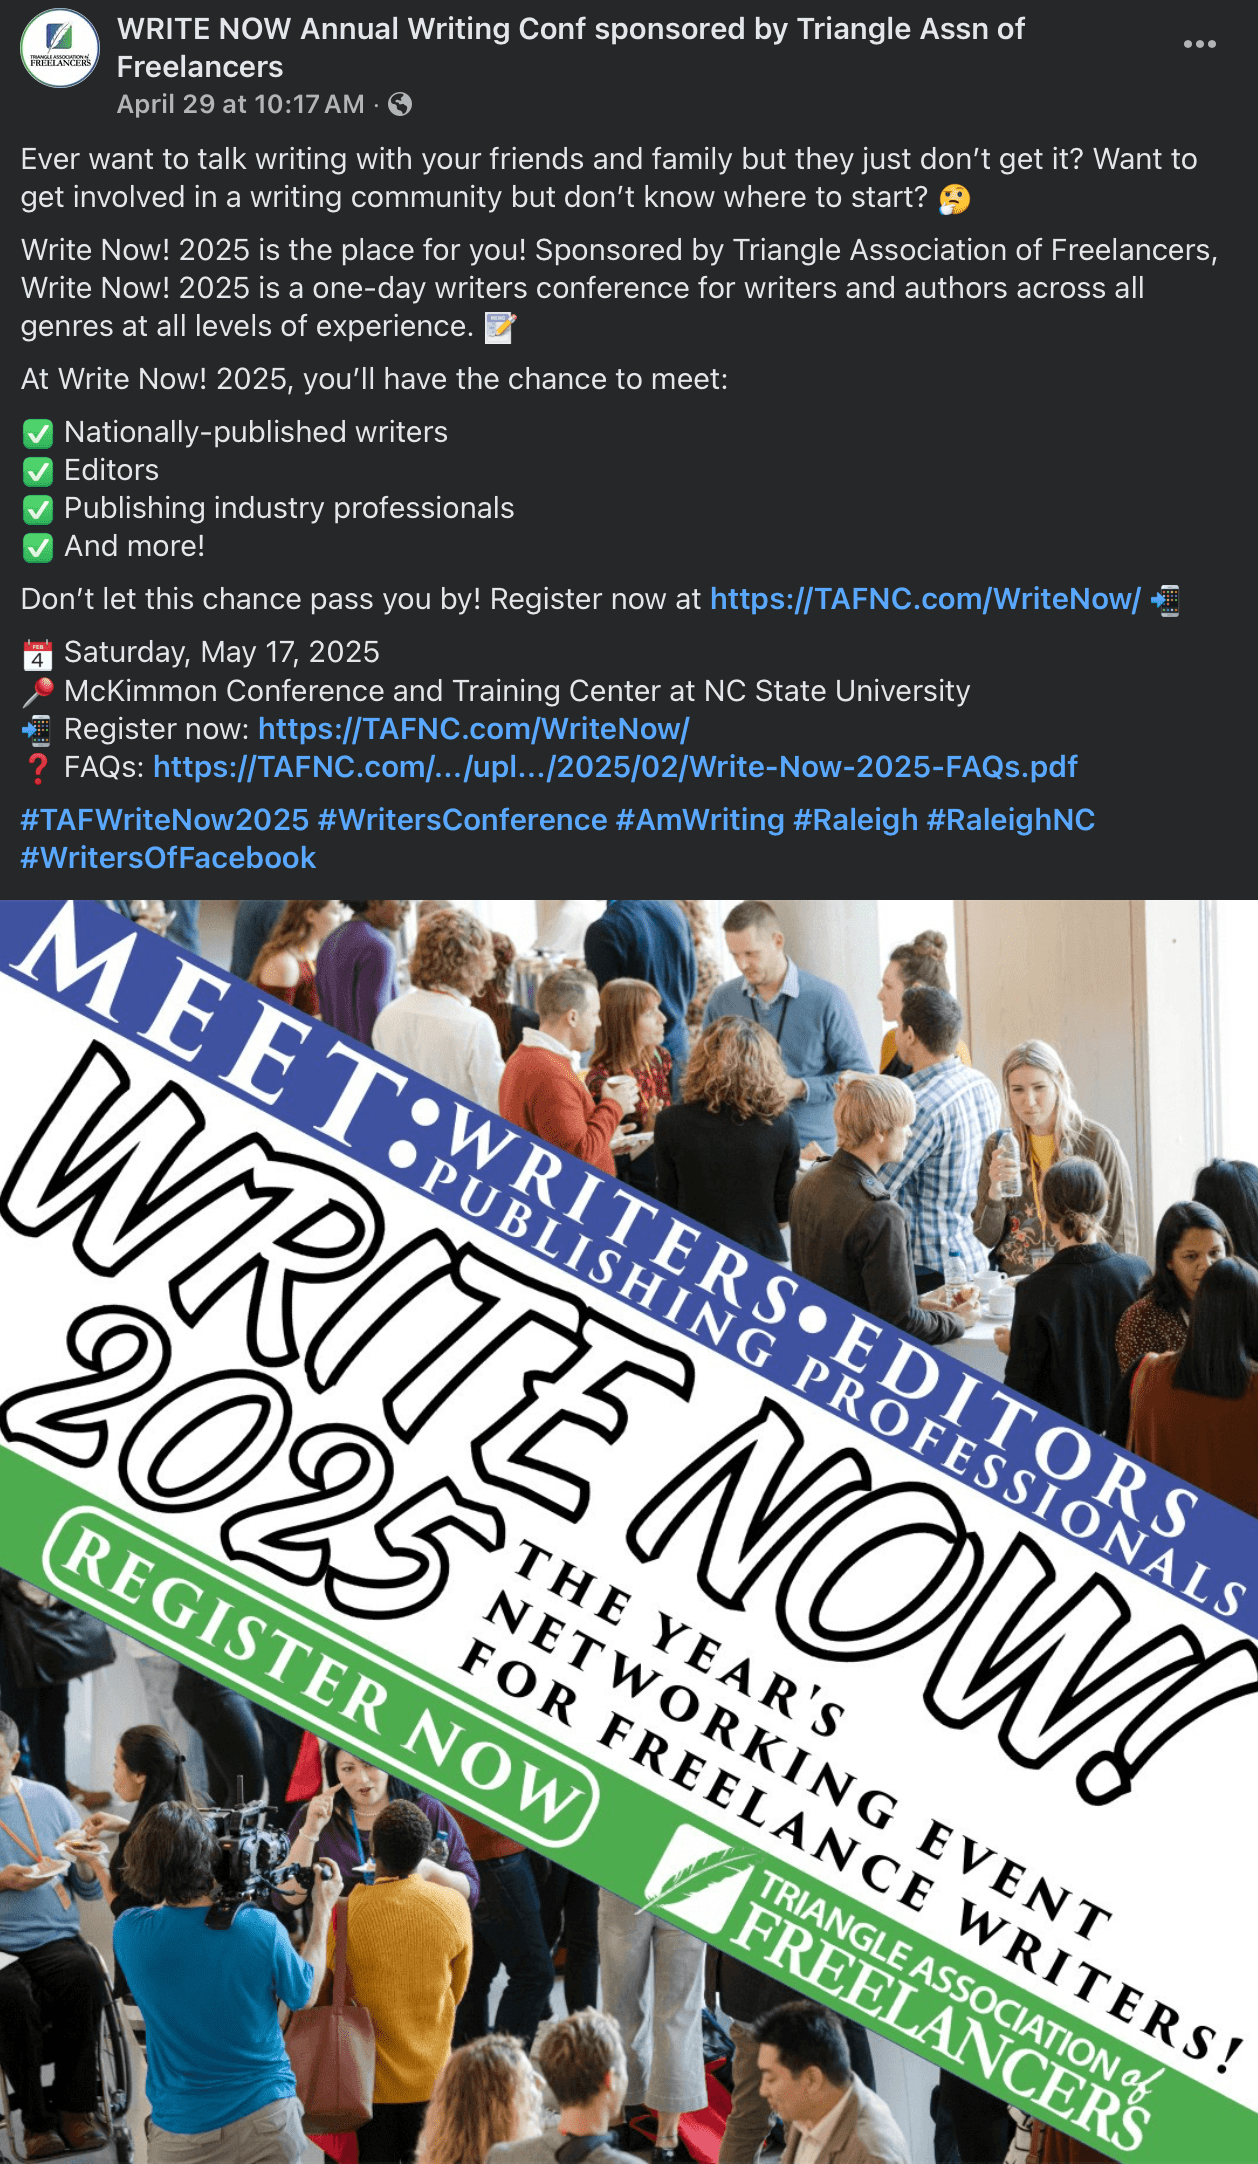Click the #WritersConference hashtag

tap(462, 820)
